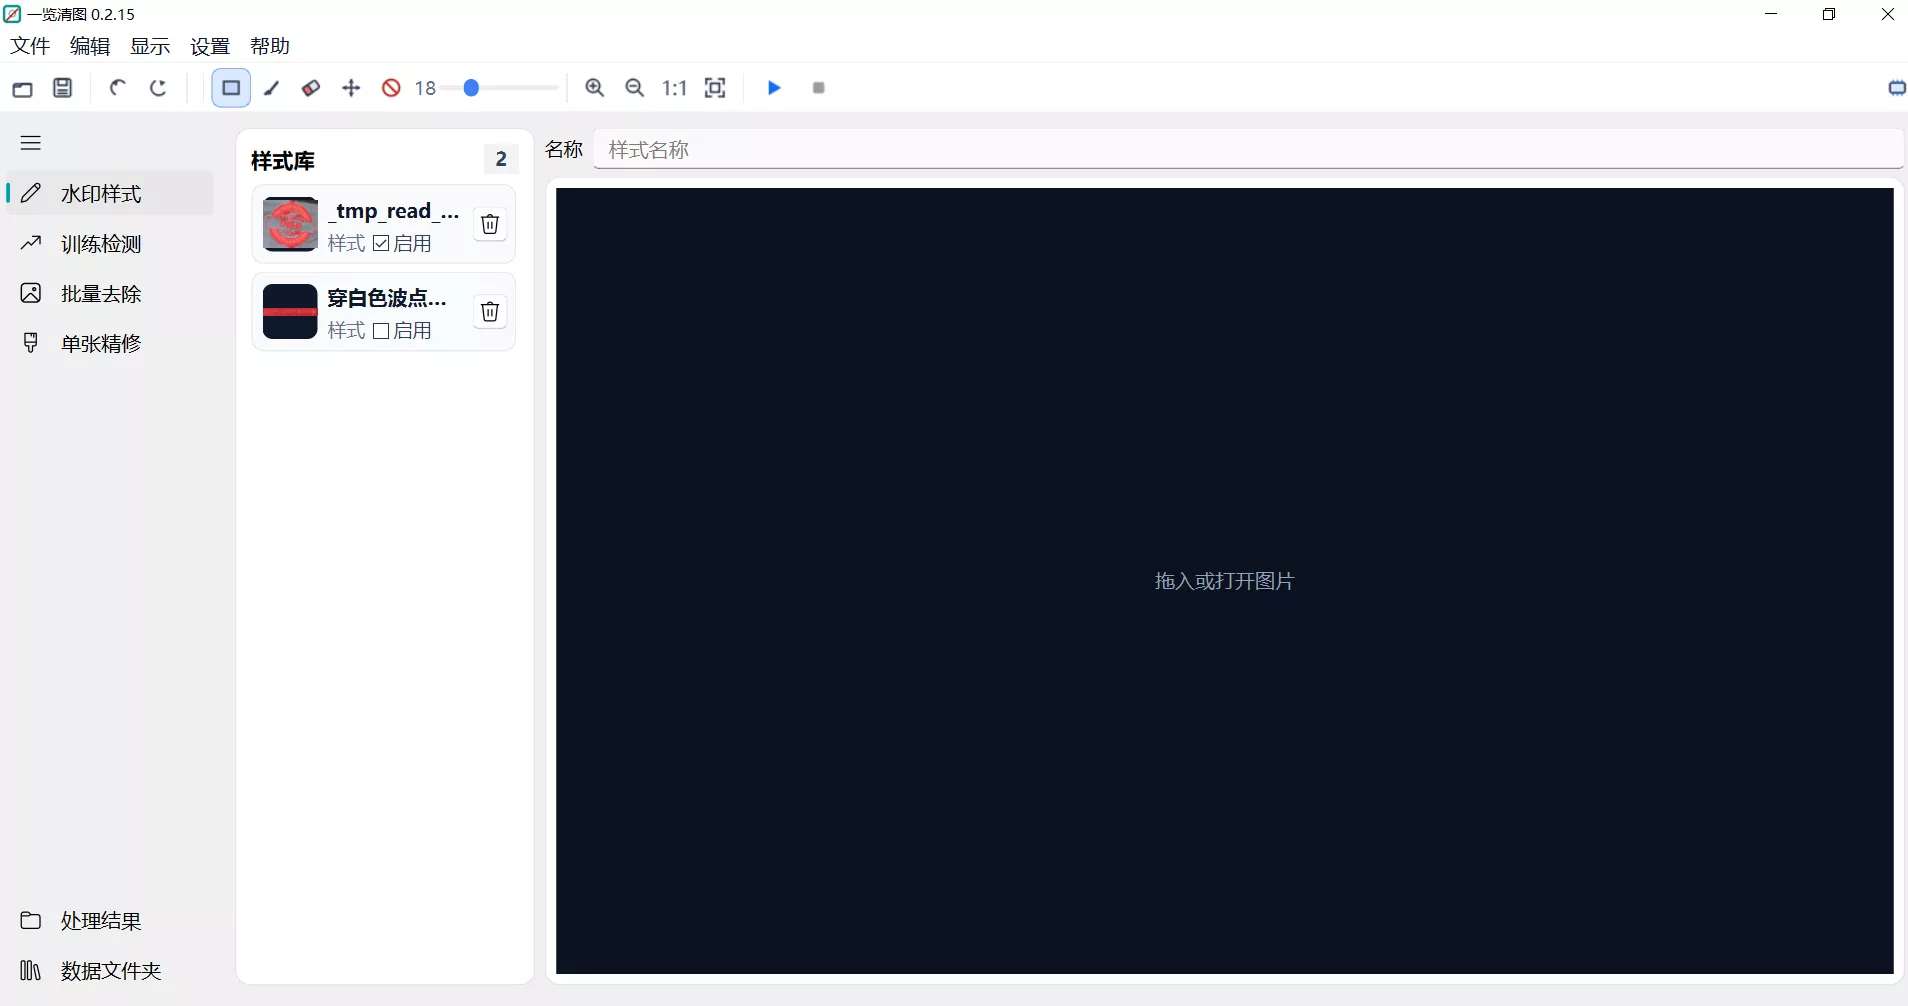This screenshot has height=1006, width=1908.
Task: Click the _tmp_read_... style name
Action: 394,211
